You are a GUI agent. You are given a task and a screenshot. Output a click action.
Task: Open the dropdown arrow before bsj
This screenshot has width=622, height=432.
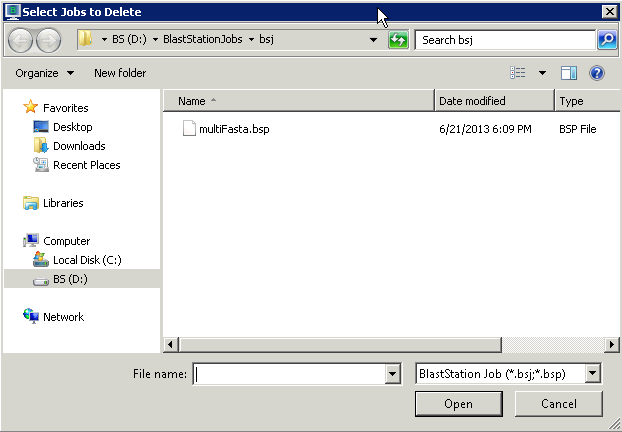coord(251,39)
